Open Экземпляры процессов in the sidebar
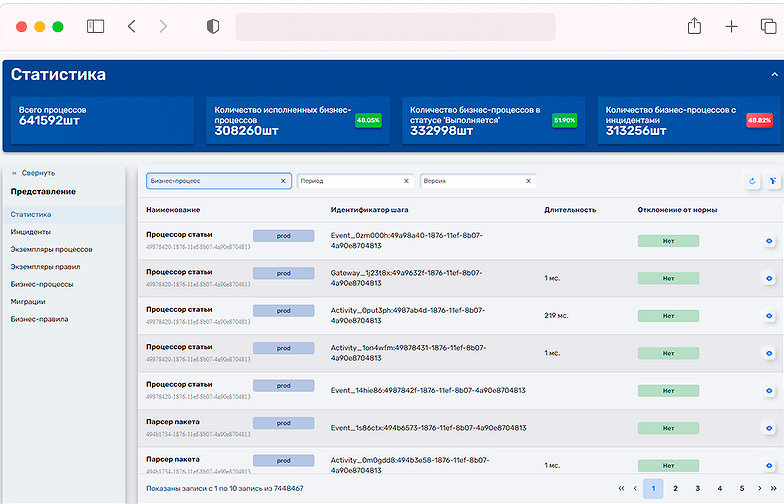 pos(52,250)
